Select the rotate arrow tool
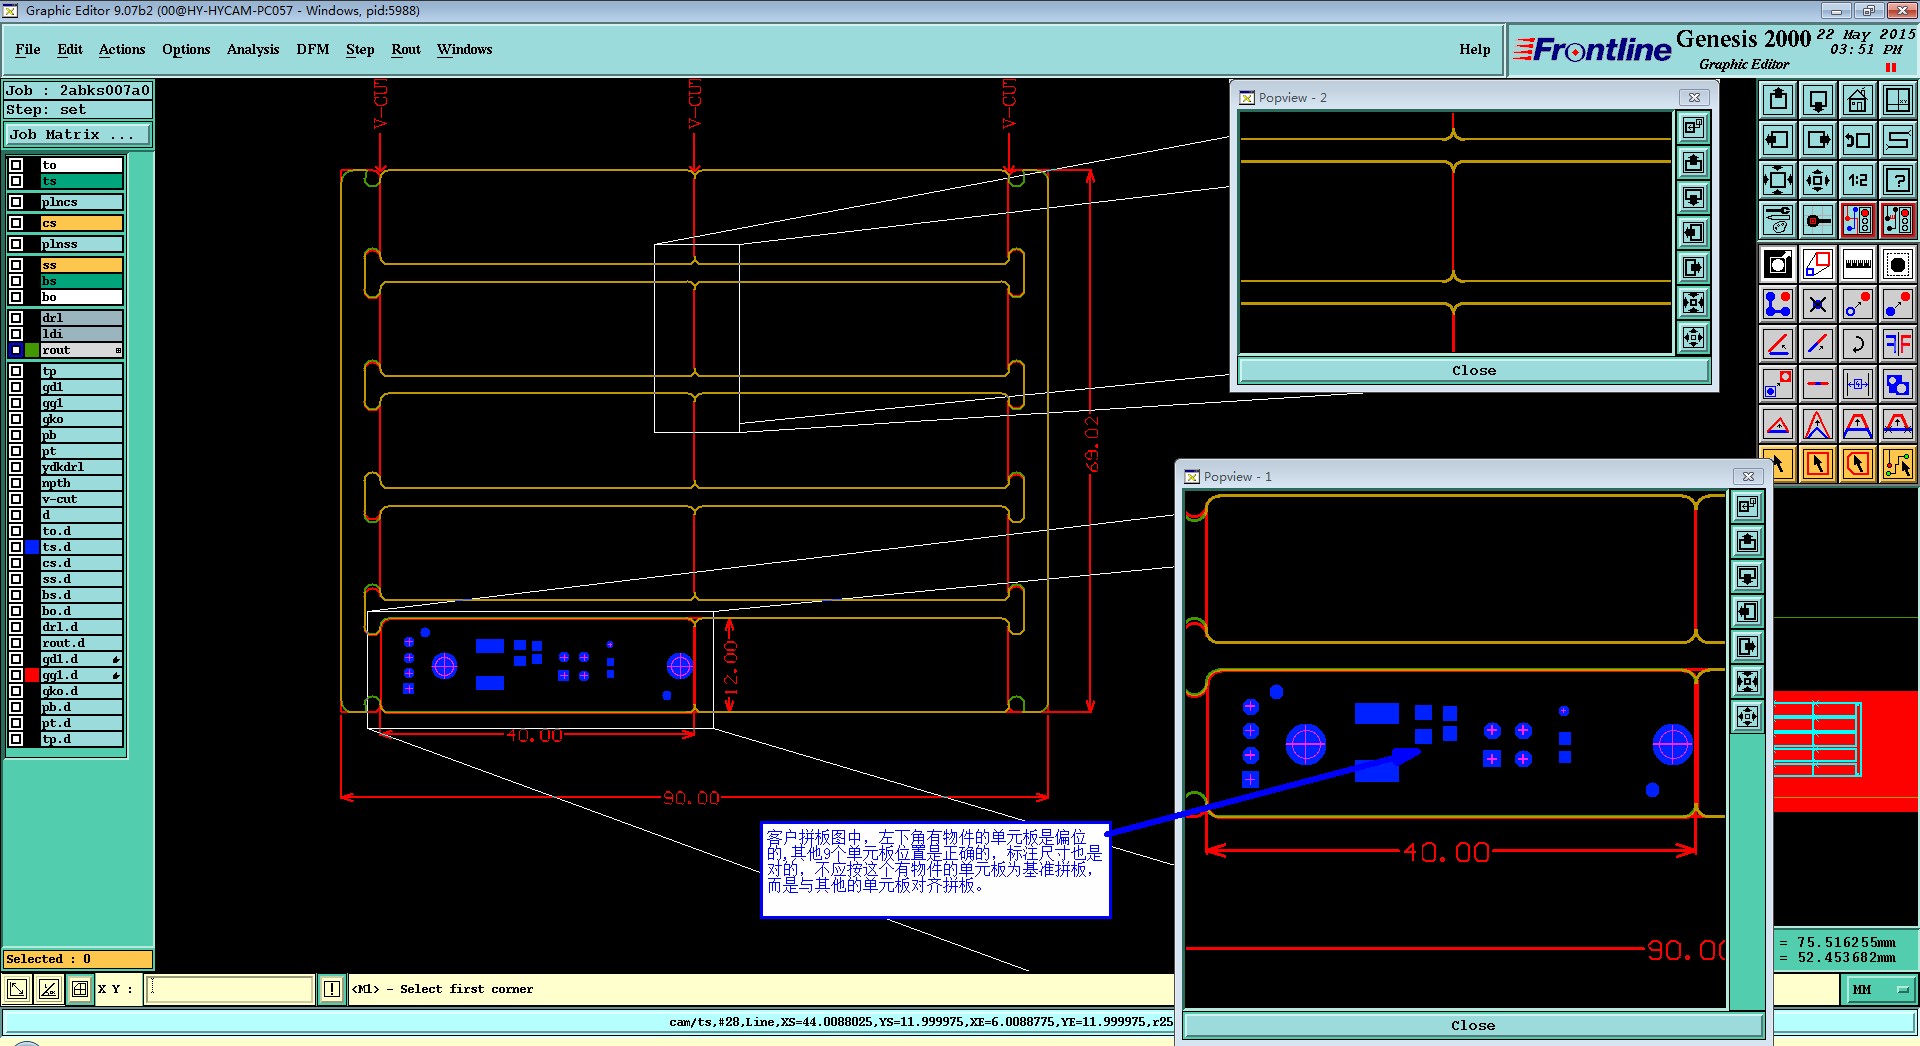Screen dimensions: 1920x1046 1858,344
